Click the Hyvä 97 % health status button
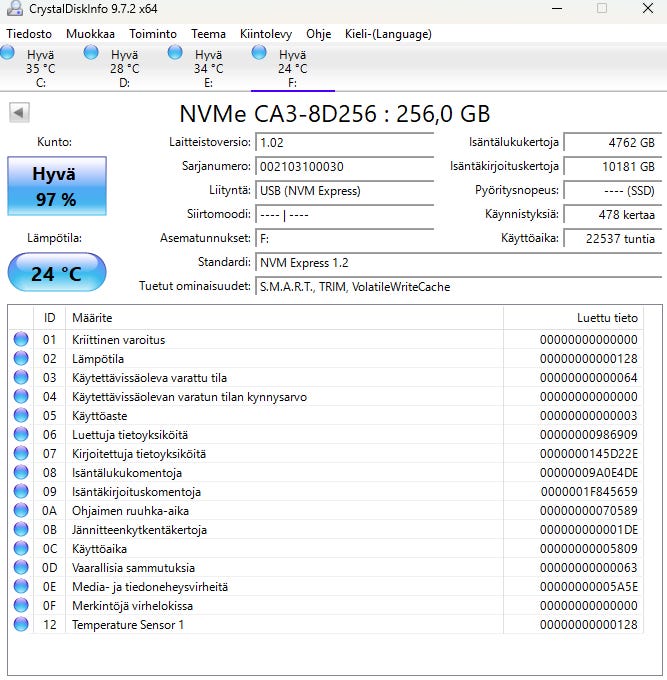The image size is (667, 680). coord(56,186)
